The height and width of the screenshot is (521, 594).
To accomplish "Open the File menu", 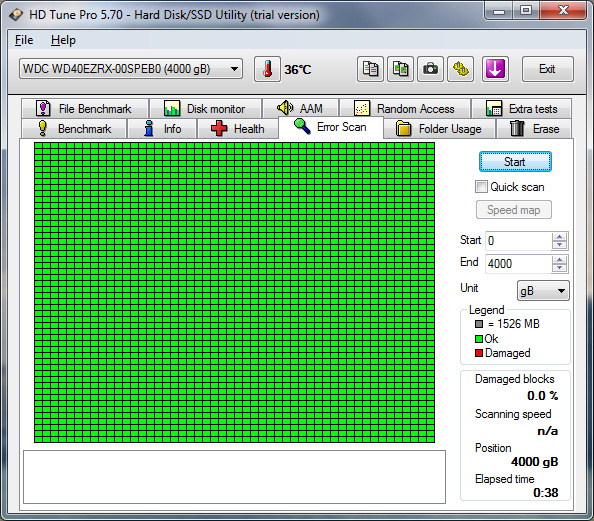I will pyautogui.click(x=24, y=40).
